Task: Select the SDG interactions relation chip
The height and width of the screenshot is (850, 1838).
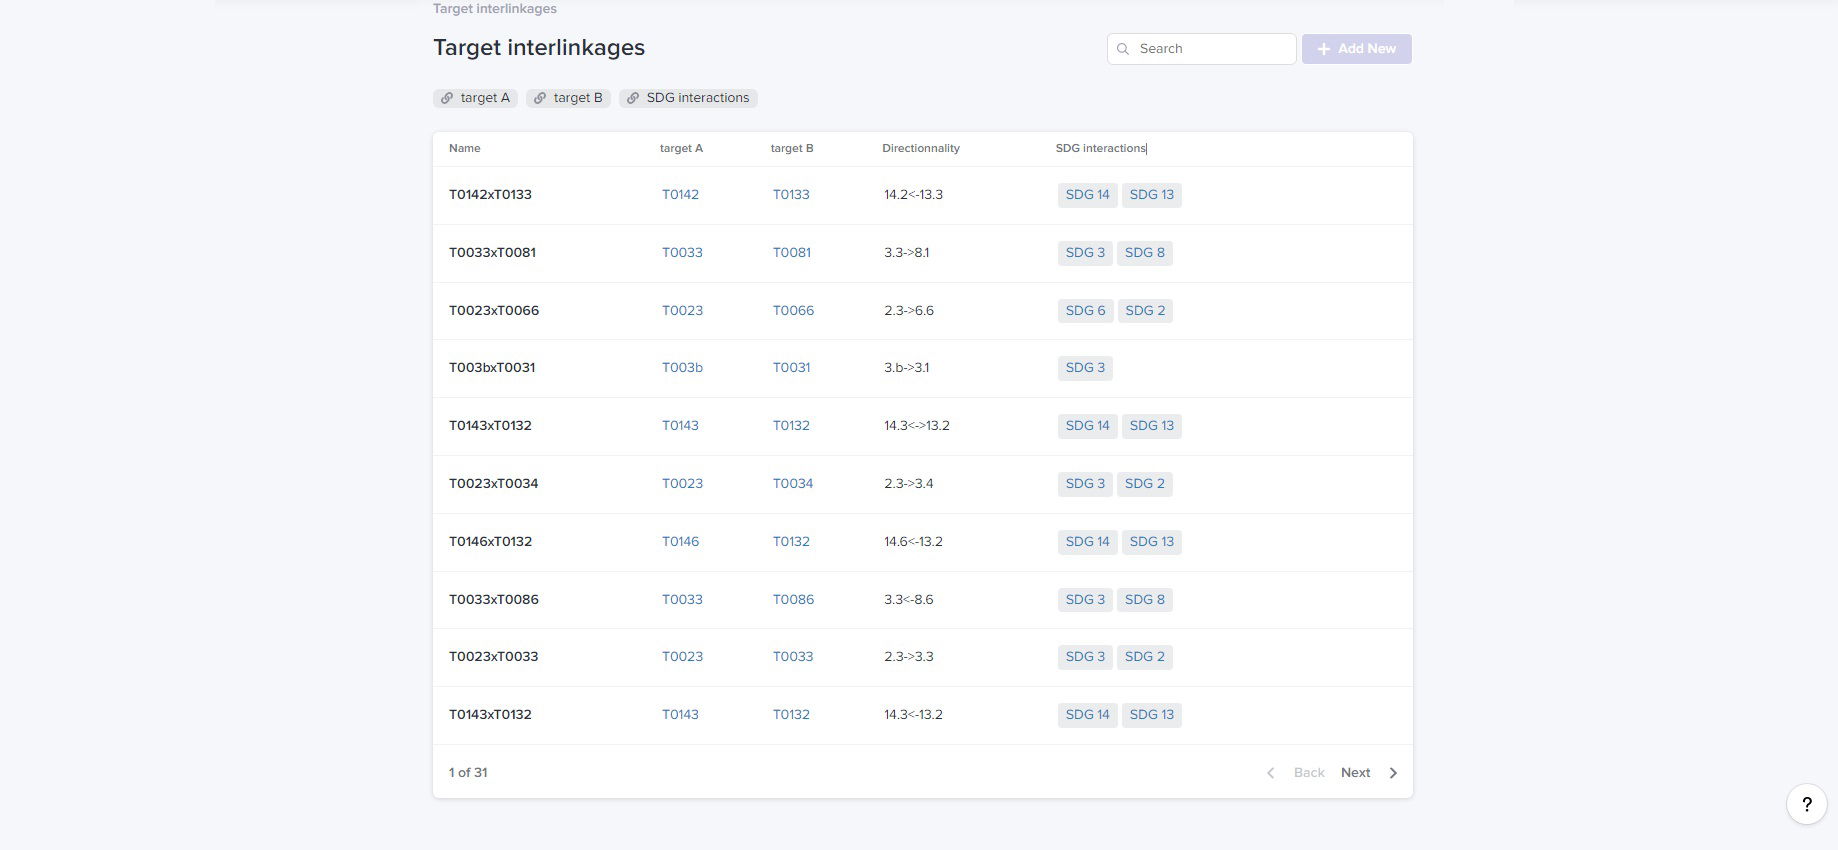Action: [x=688, y=98]
